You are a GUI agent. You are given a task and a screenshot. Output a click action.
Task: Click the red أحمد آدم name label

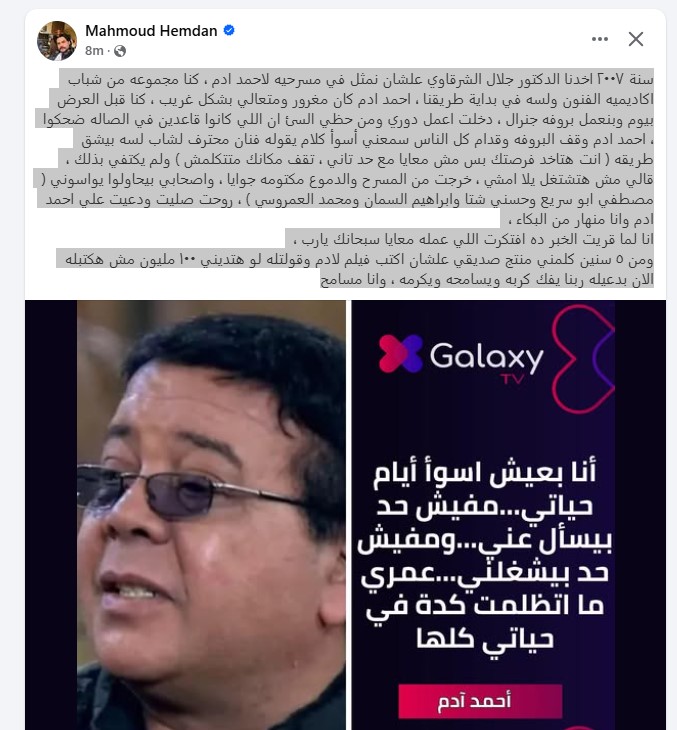pyautogui.click(x=480, y=701)
